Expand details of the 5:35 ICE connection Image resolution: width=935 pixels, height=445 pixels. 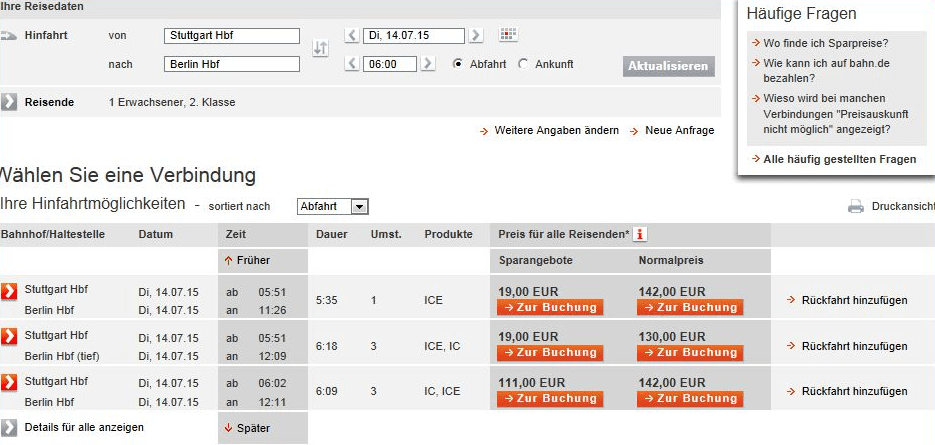pyautogui.click(x=10, y=291)
